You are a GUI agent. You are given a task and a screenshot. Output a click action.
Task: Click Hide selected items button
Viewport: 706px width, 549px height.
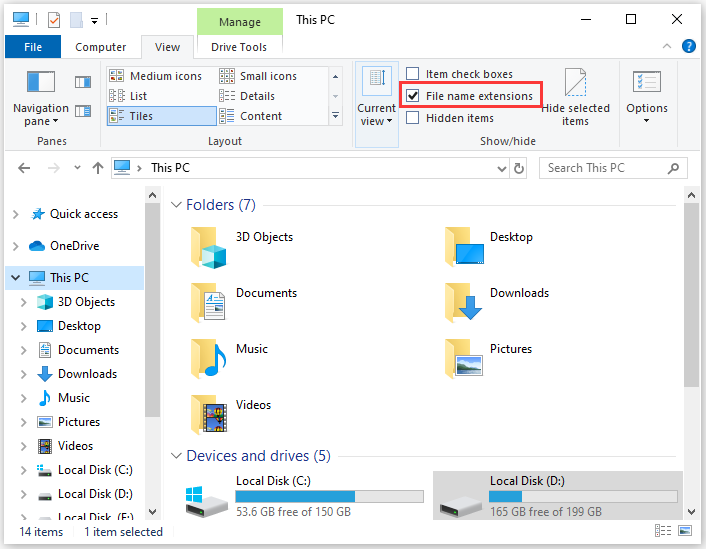[x=575, y=97]
